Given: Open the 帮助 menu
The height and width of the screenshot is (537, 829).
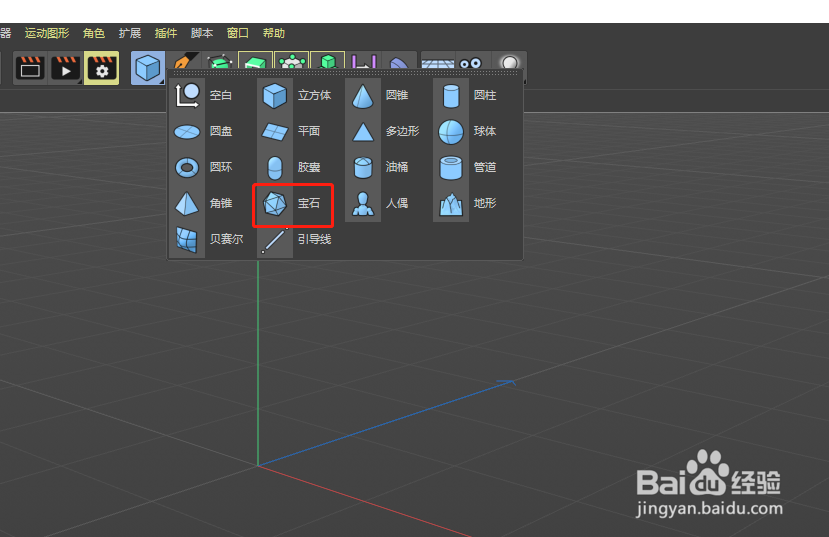Looking at the screenshot, I should click(273, 33).
